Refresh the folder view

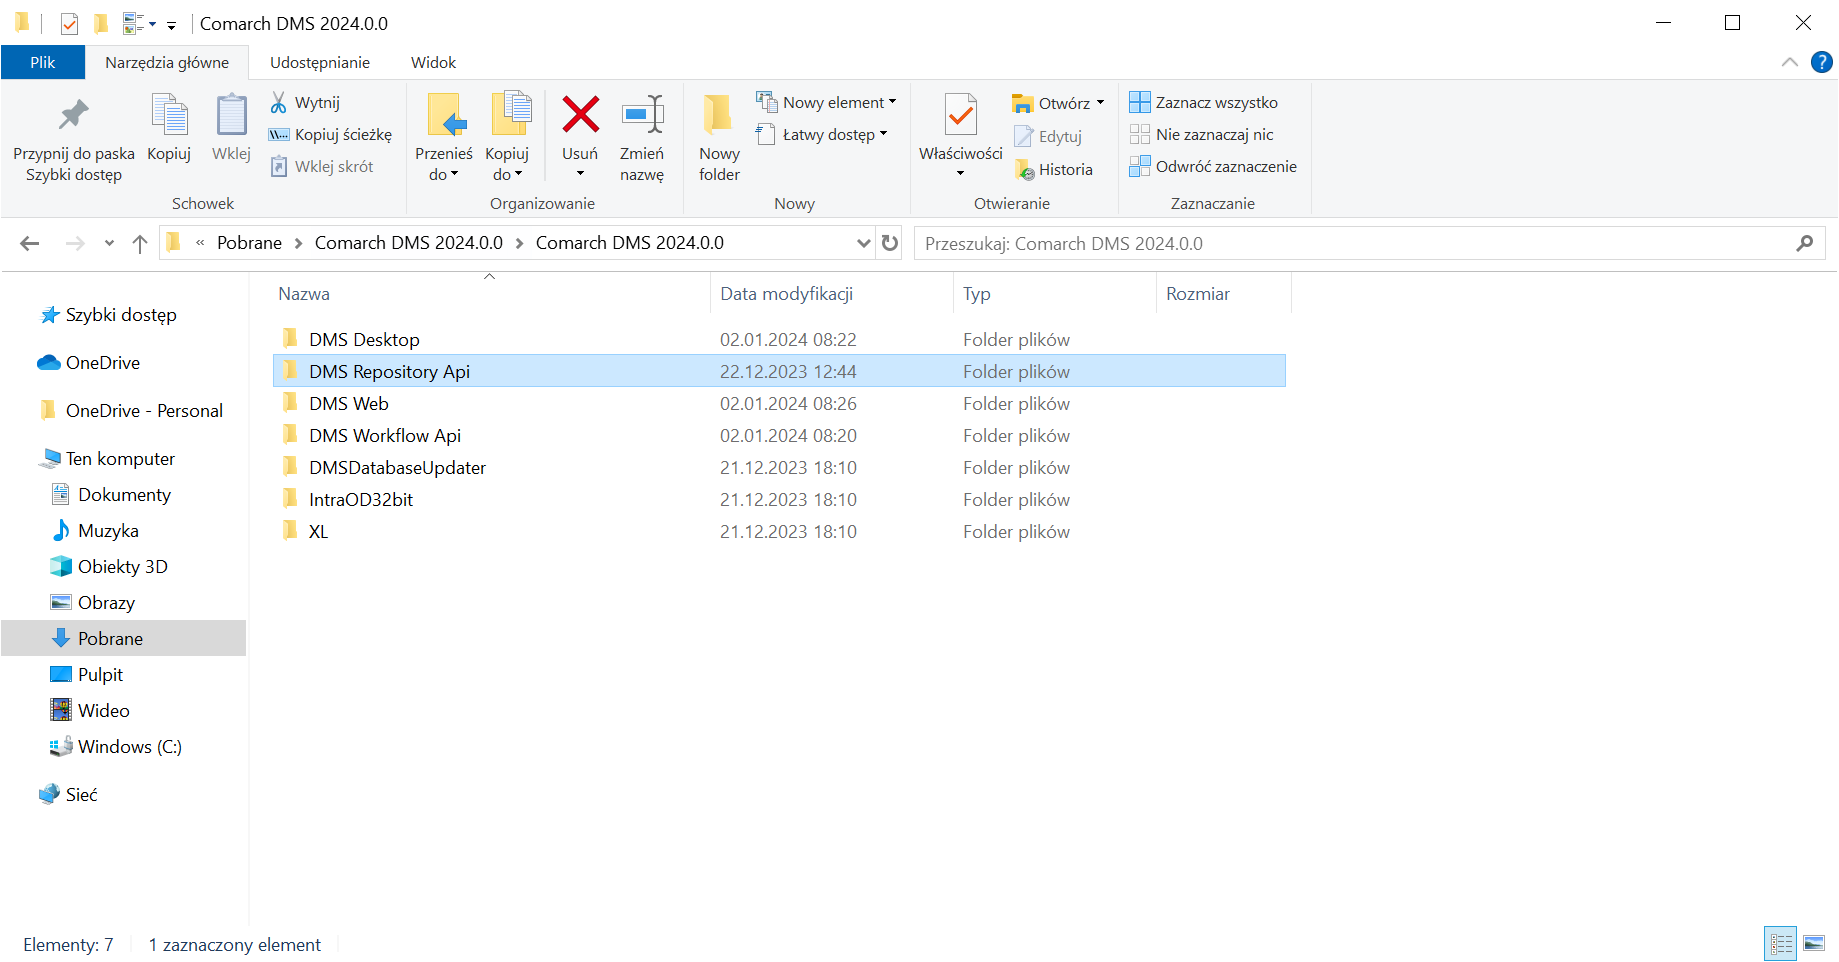tap(890, 243)
